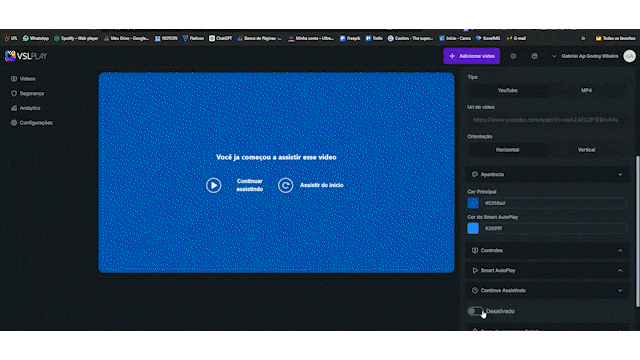This screenshot has width=640, height=360.
Task: Open the Banco de Páginas bookmark
Action: click(x=259, y=38)
